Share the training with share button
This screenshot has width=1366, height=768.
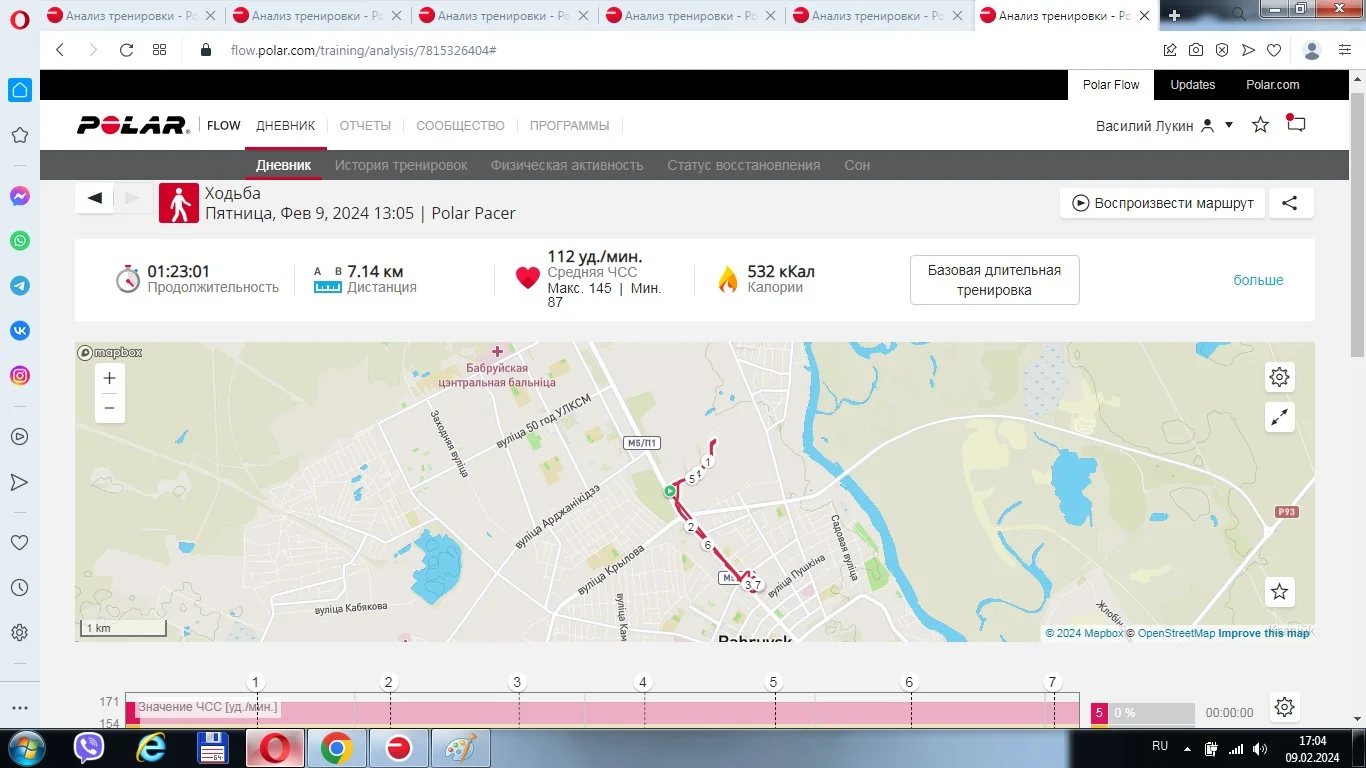(x=1291, y=203)
